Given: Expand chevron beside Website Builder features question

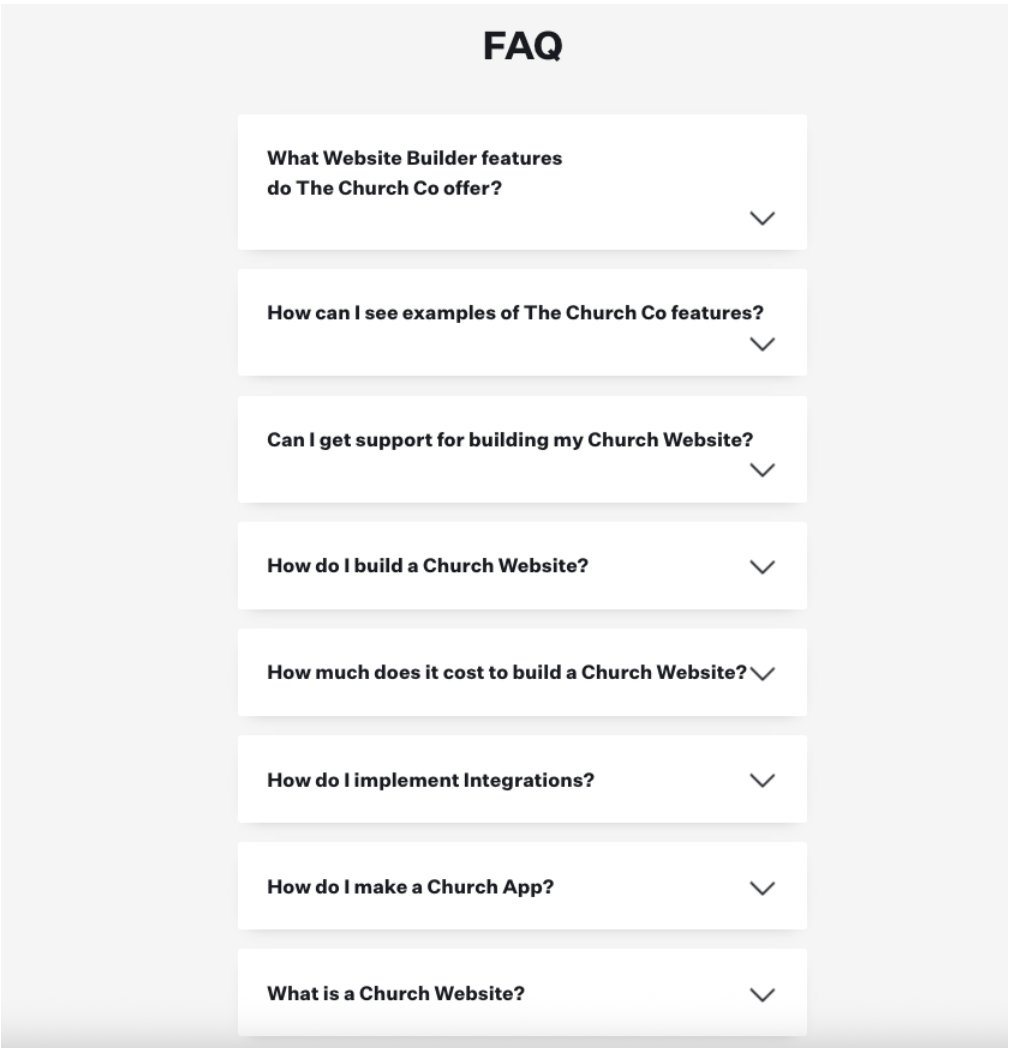Looking at the screenshot, I should (762, 218).
